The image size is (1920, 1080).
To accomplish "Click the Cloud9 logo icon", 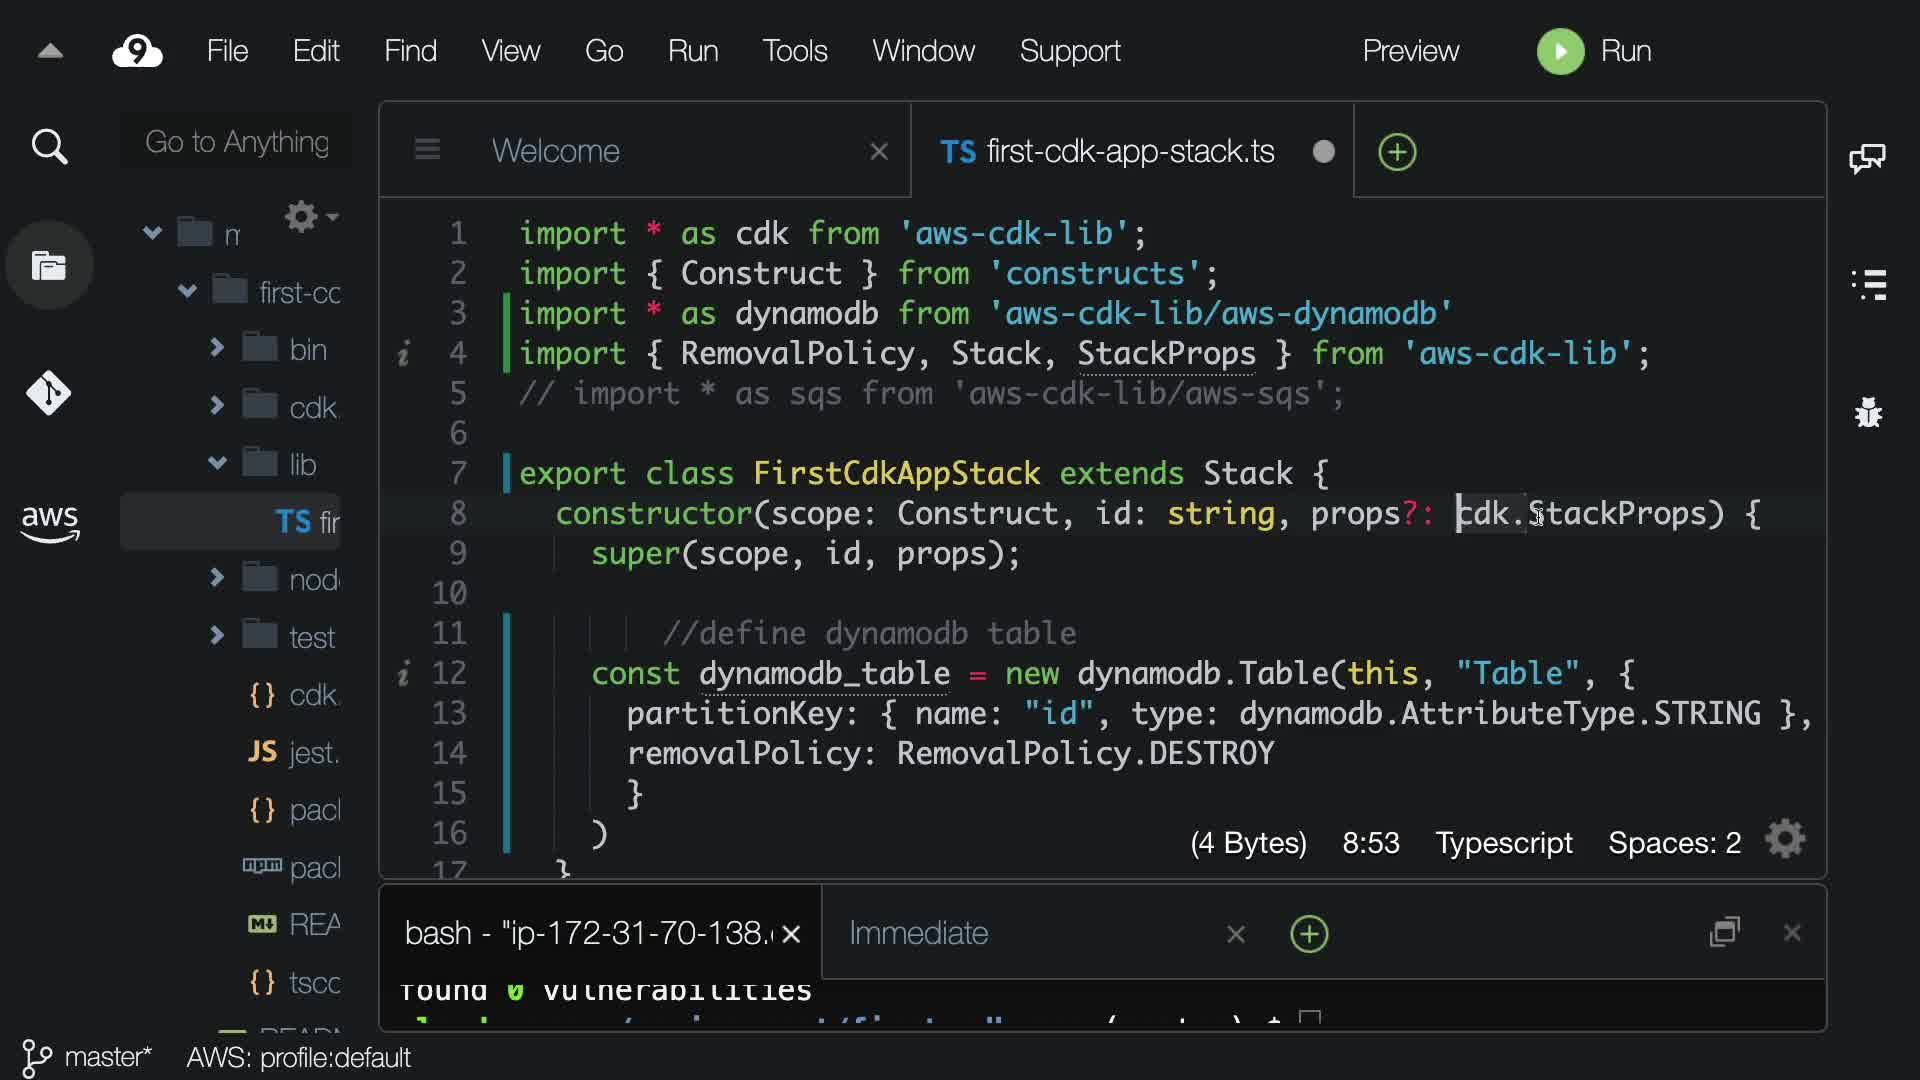I will point(137,51).
